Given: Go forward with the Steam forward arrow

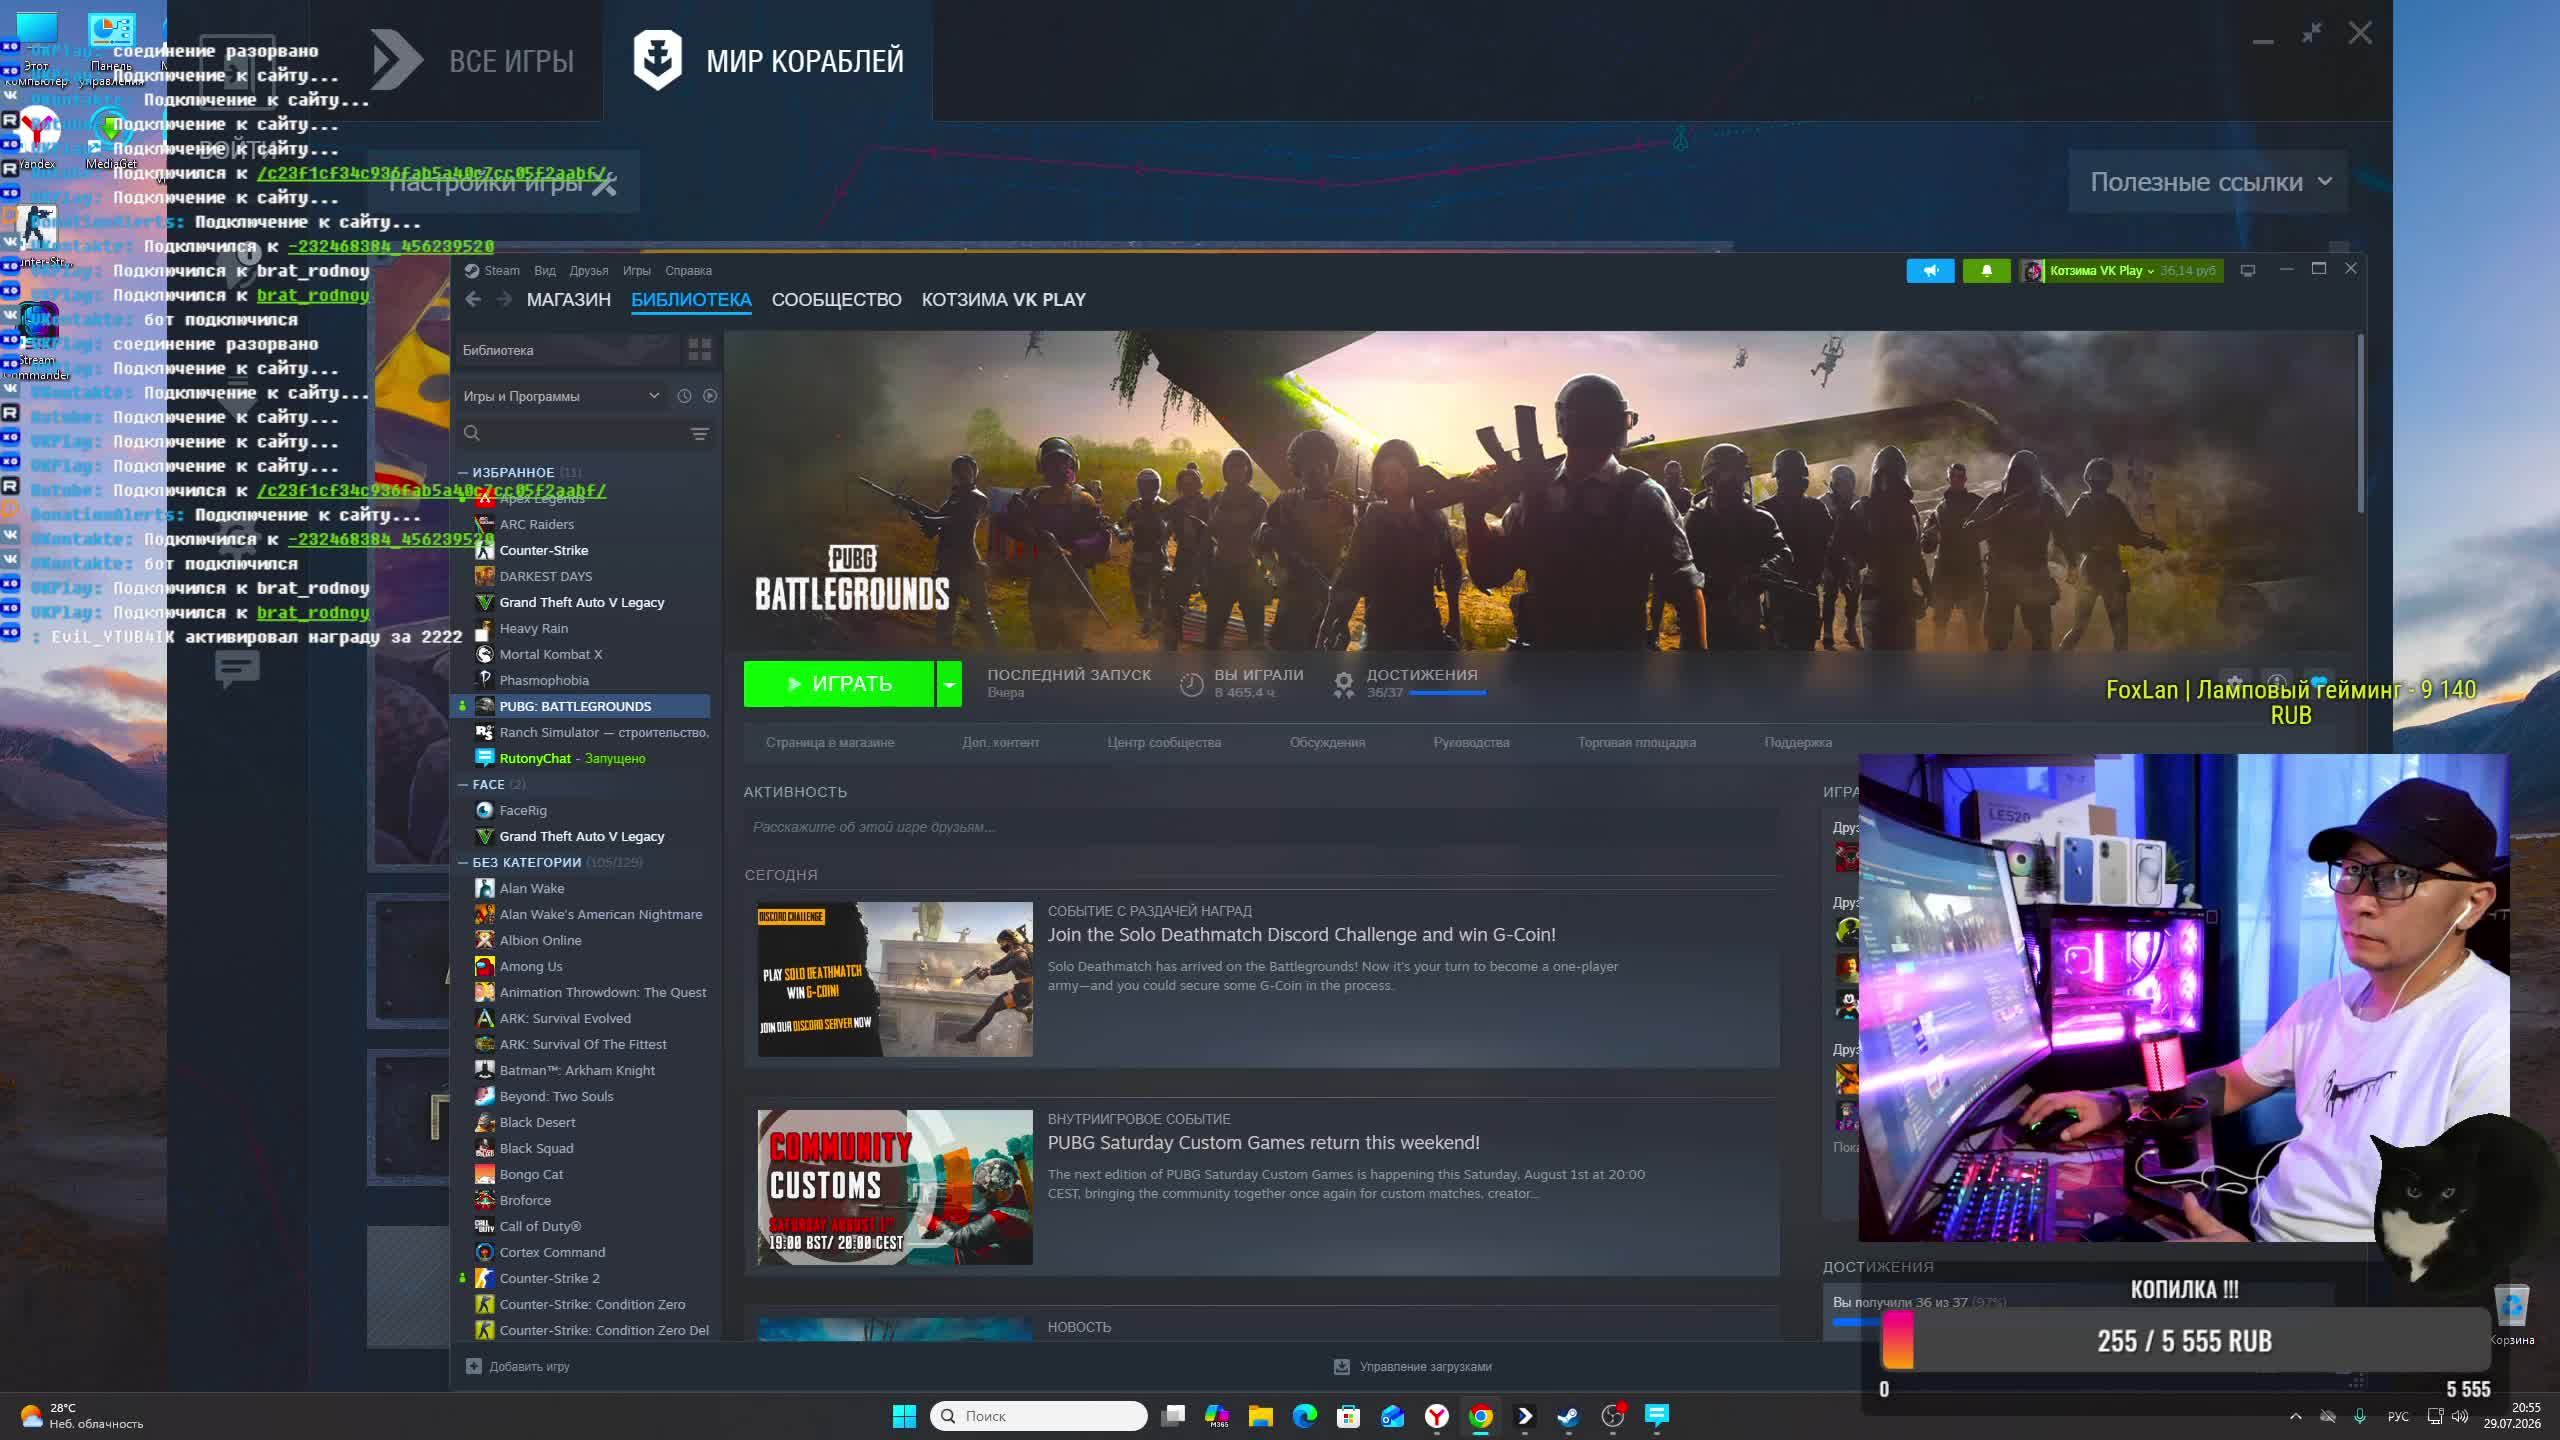Looking at the screenshot, I should pyautogui.click(x=504, y=299).
